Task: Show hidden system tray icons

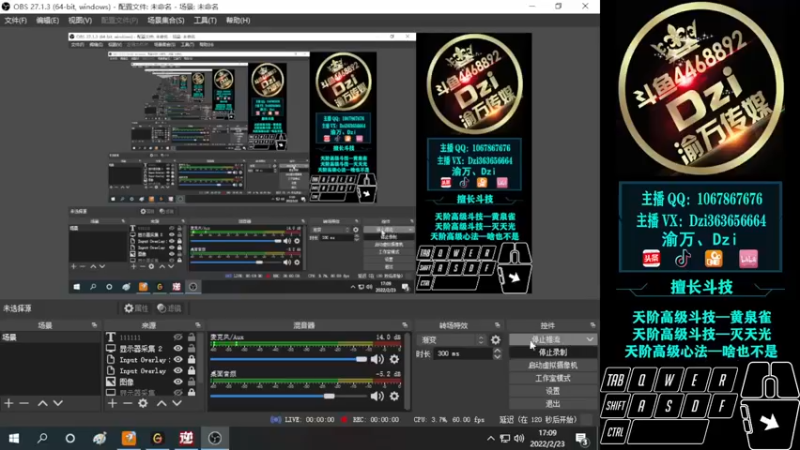Action: point(490,438)
